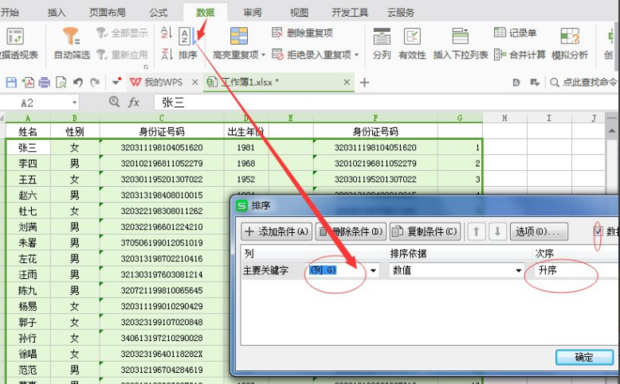Click the ascending sort A-Z icon
Image resolution: width=620 pixels, height=384 pixels.
[166, 32]
